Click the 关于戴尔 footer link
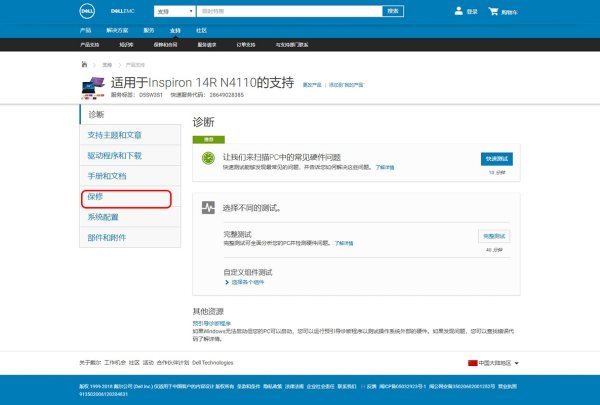 90,363
